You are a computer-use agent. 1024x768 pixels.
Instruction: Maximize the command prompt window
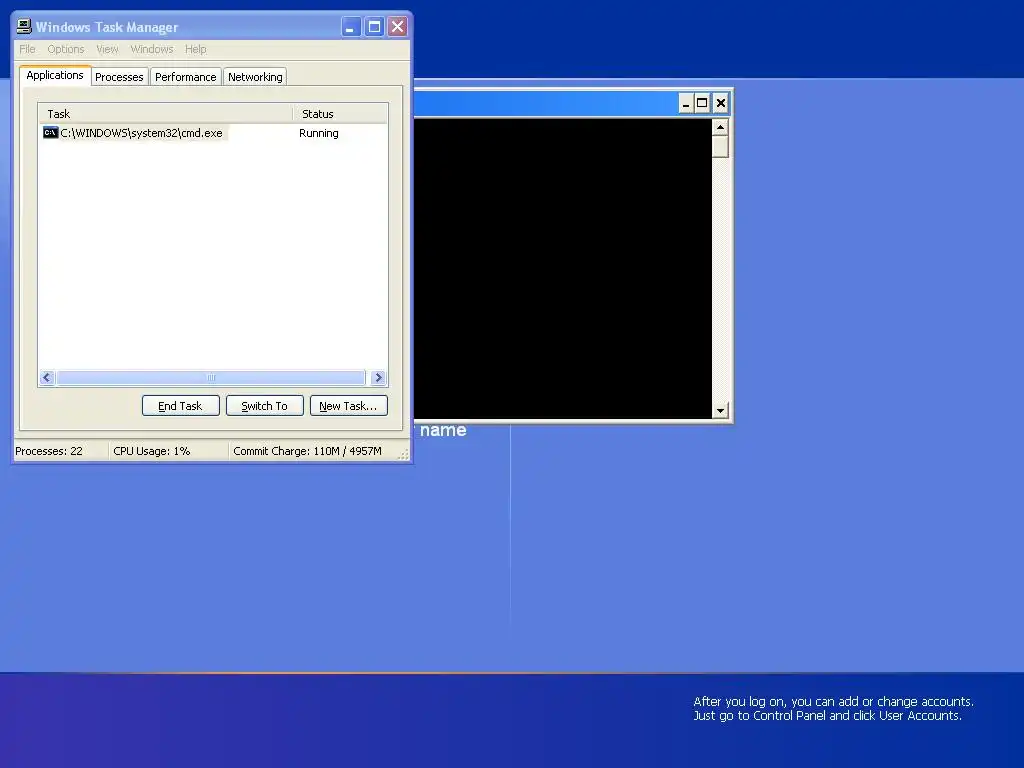pos(702,103)
